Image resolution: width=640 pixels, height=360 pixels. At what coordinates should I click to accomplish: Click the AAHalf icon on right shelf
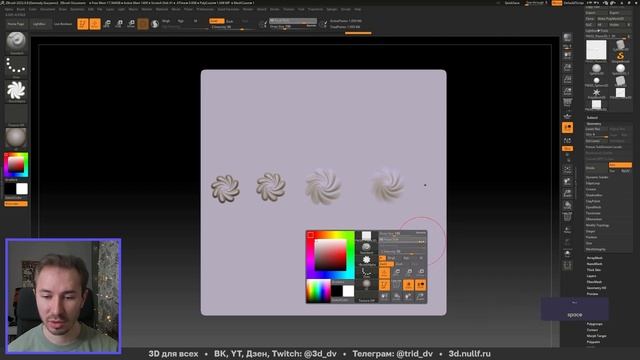tap(567, 91)
